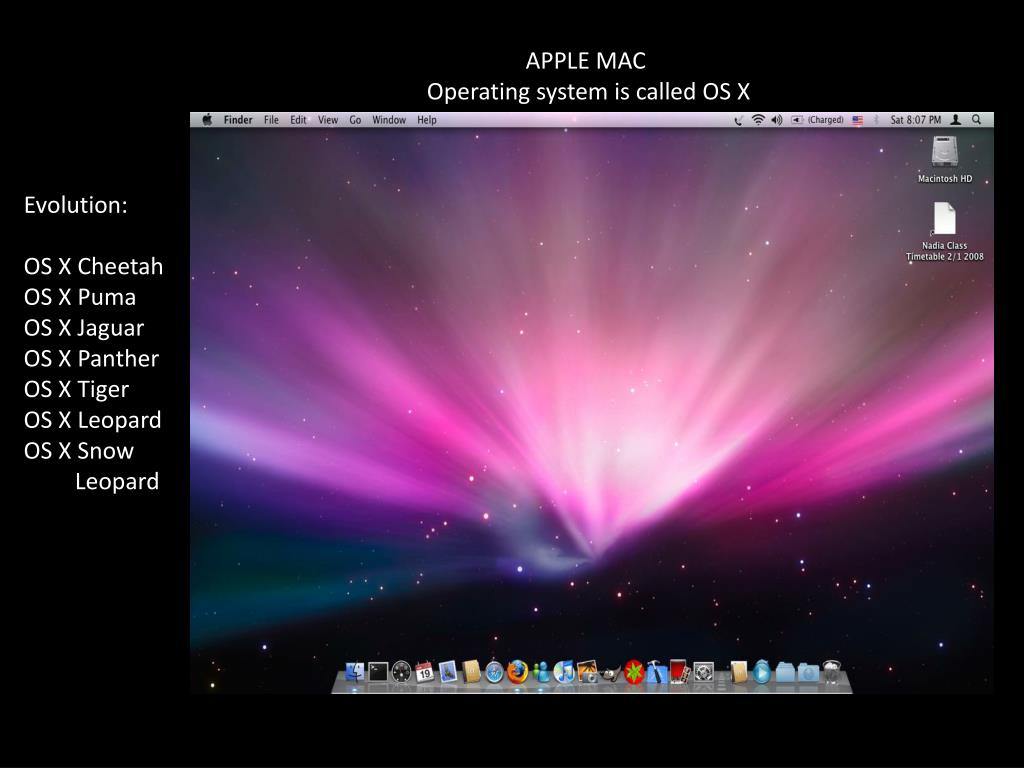Open the red circle green star app
This screenshot has height=768, width=1024.
click(633, 671)
